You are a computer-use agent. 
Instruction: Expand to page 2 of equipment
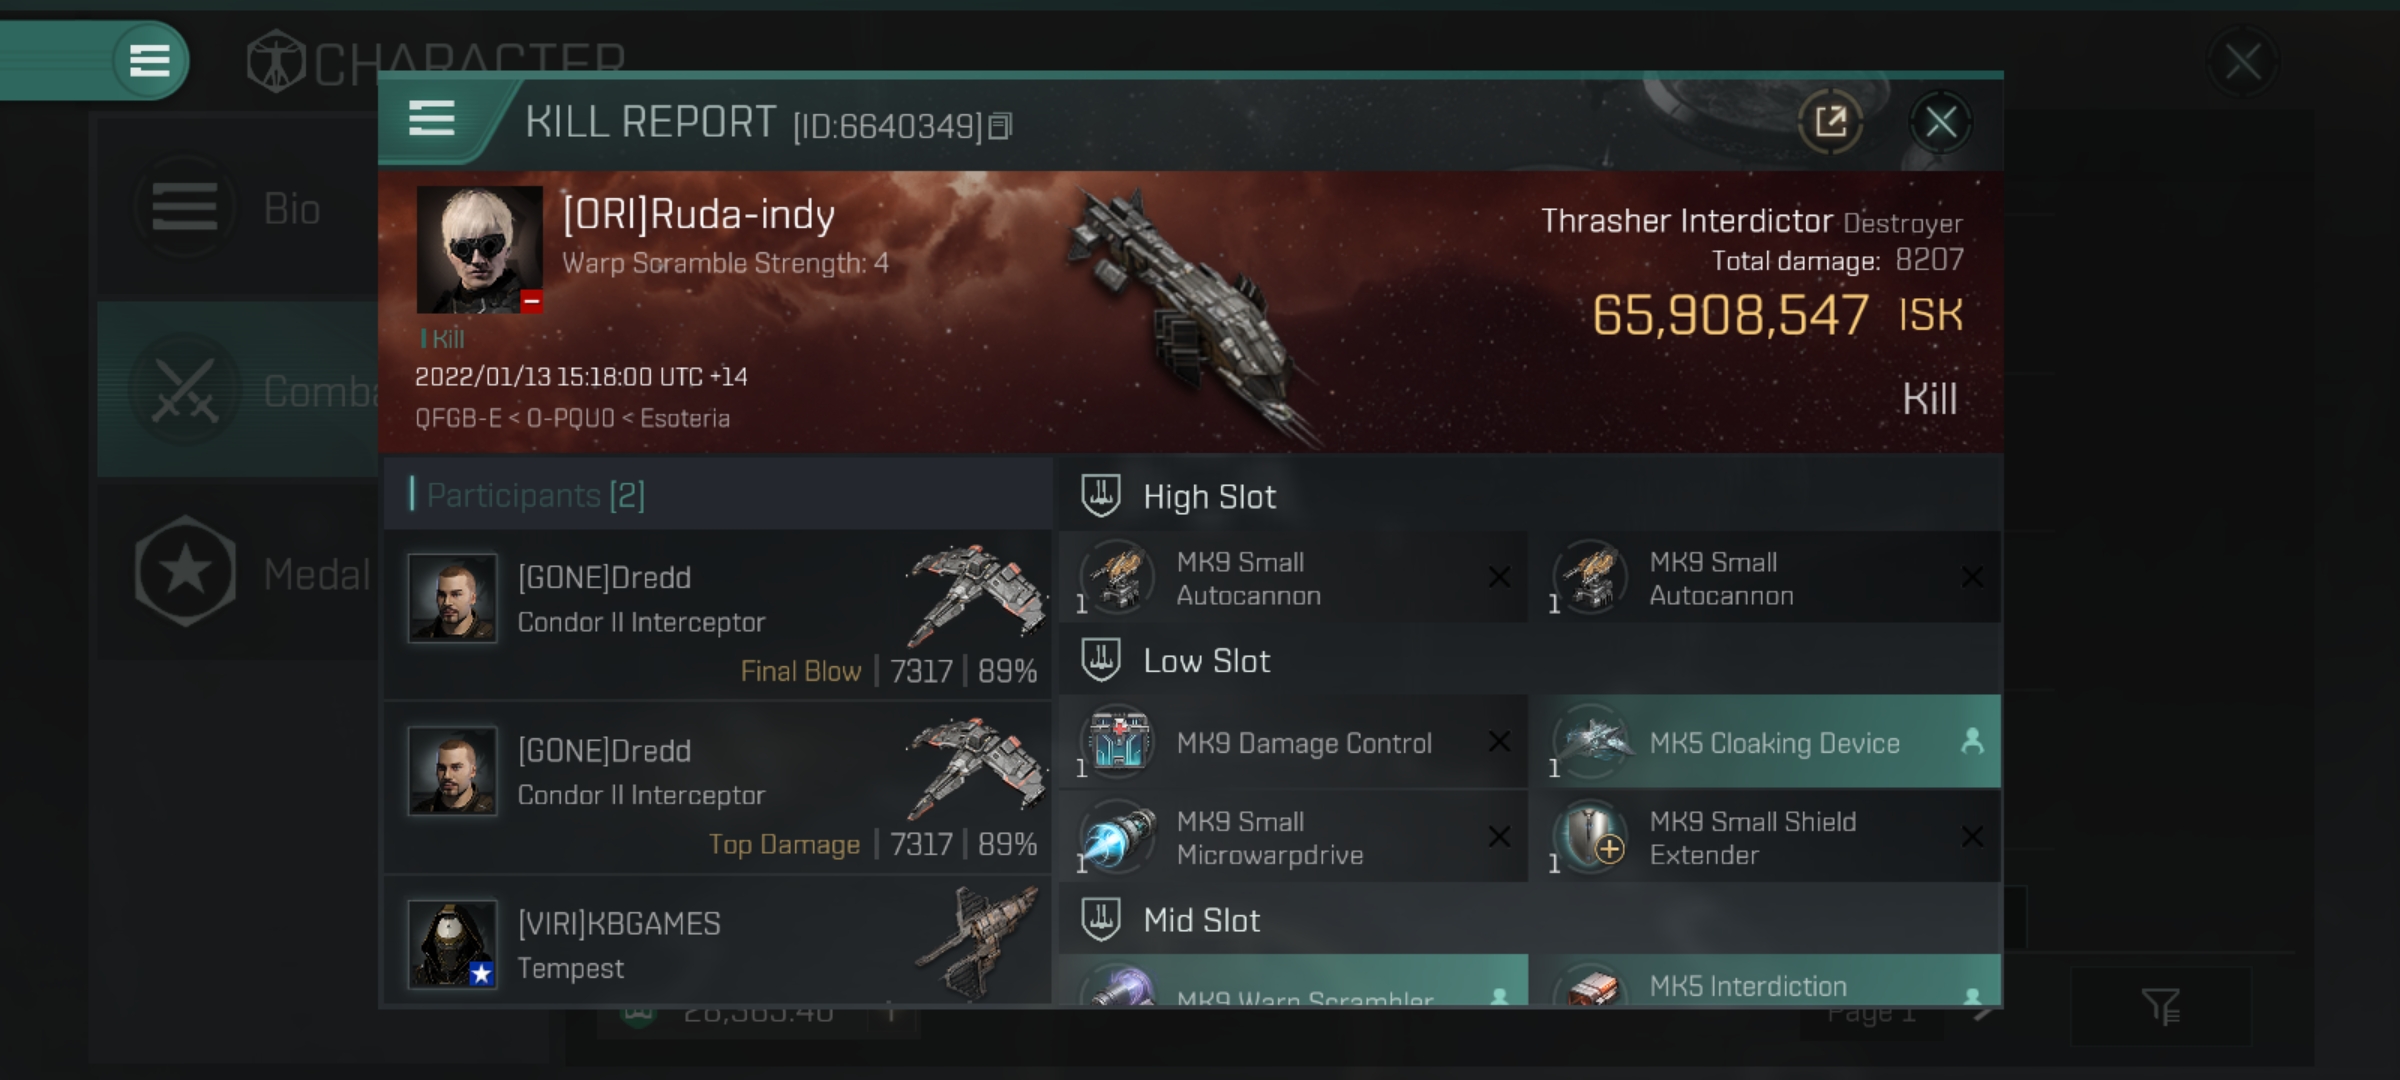coord(1984,1011)
